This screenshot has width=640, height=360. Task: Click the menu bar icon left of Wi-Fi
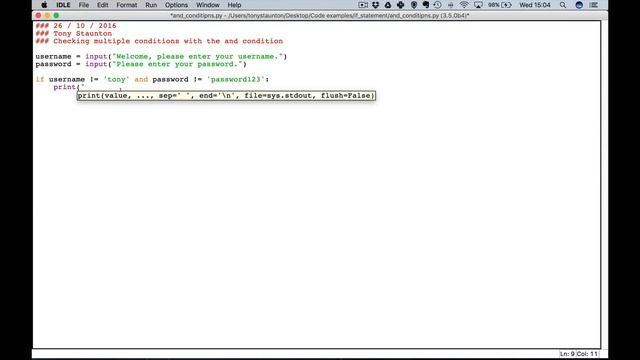(x=451, y=5)
